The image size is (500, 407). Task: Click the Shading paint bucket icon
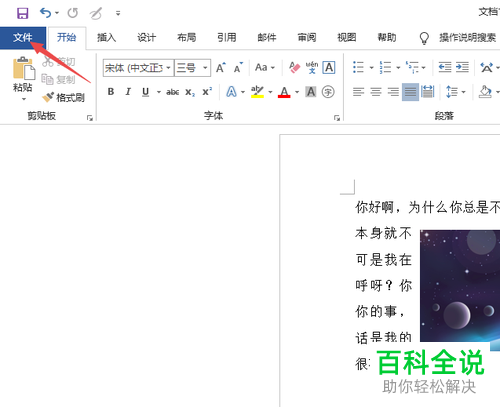(485, 92)
